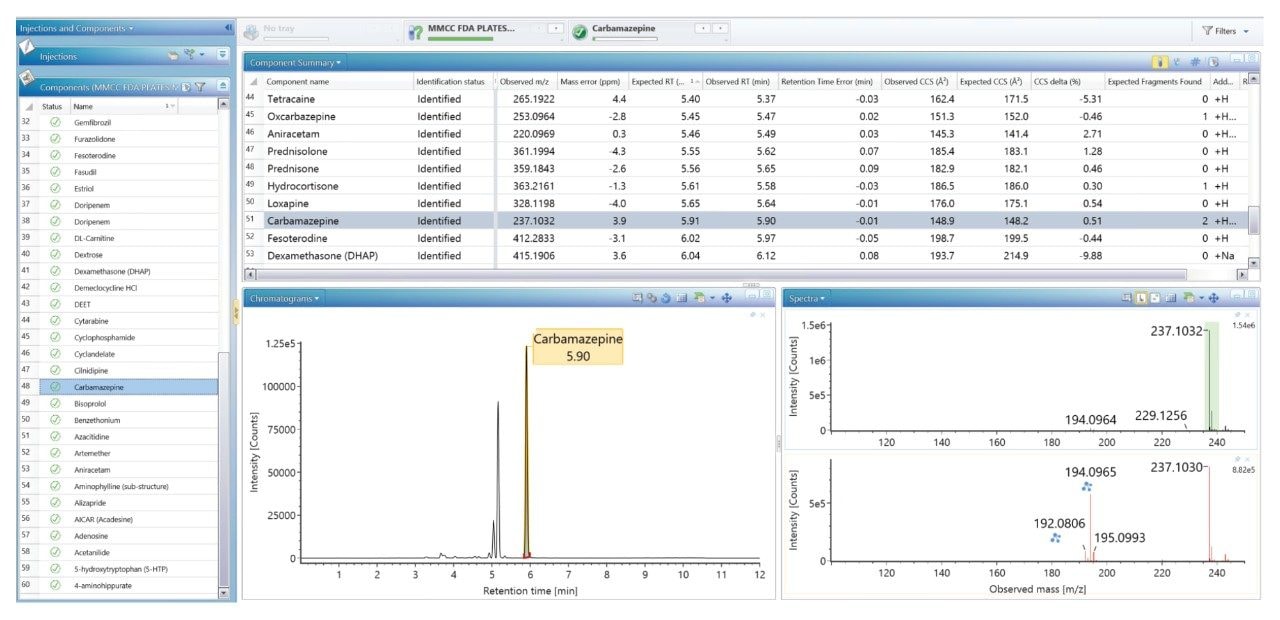Viewport: 1280px width, 620px height.
Task: Click the green export icon in Spectra toolbar
Action: click(1189, 297)
